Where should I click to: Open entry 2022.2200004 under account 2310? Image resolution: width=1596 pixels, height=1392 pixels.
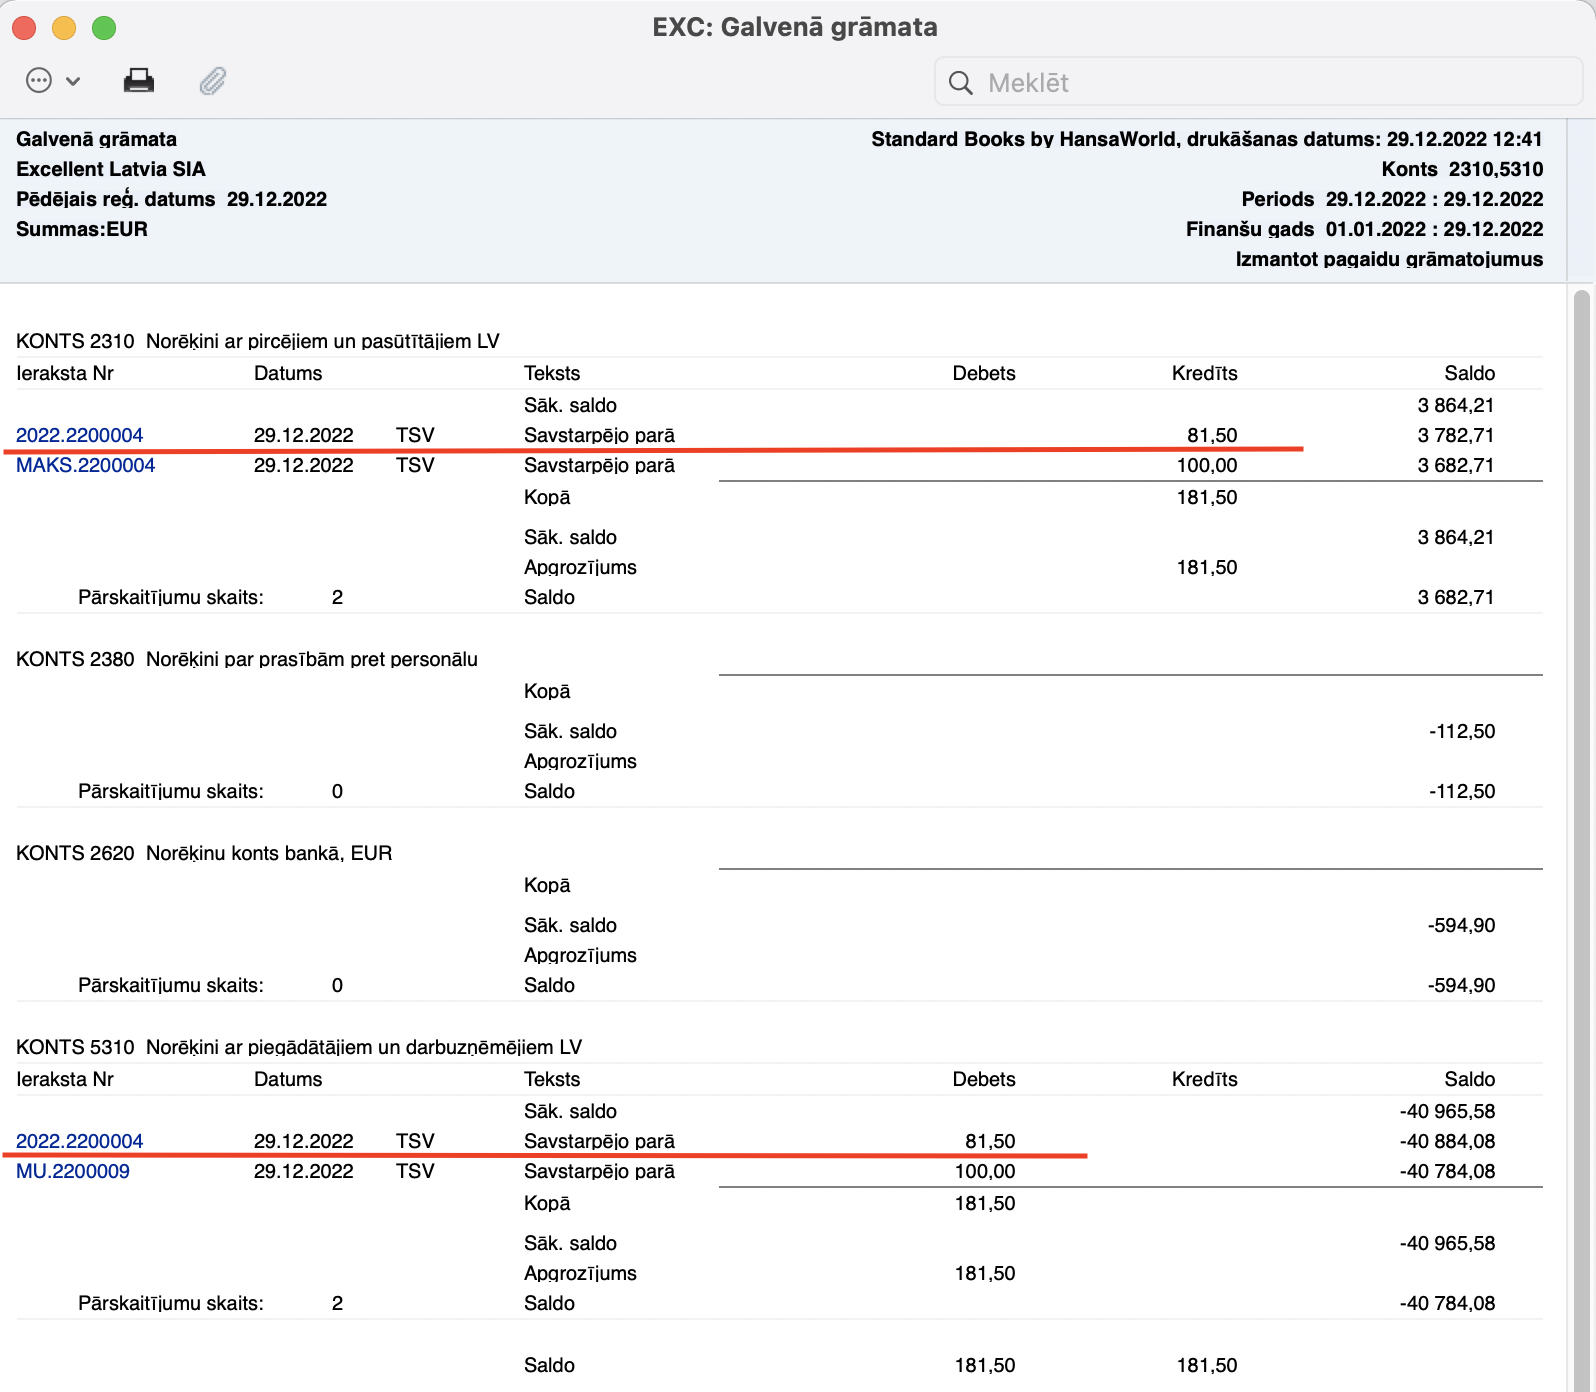tap(80, 435)
